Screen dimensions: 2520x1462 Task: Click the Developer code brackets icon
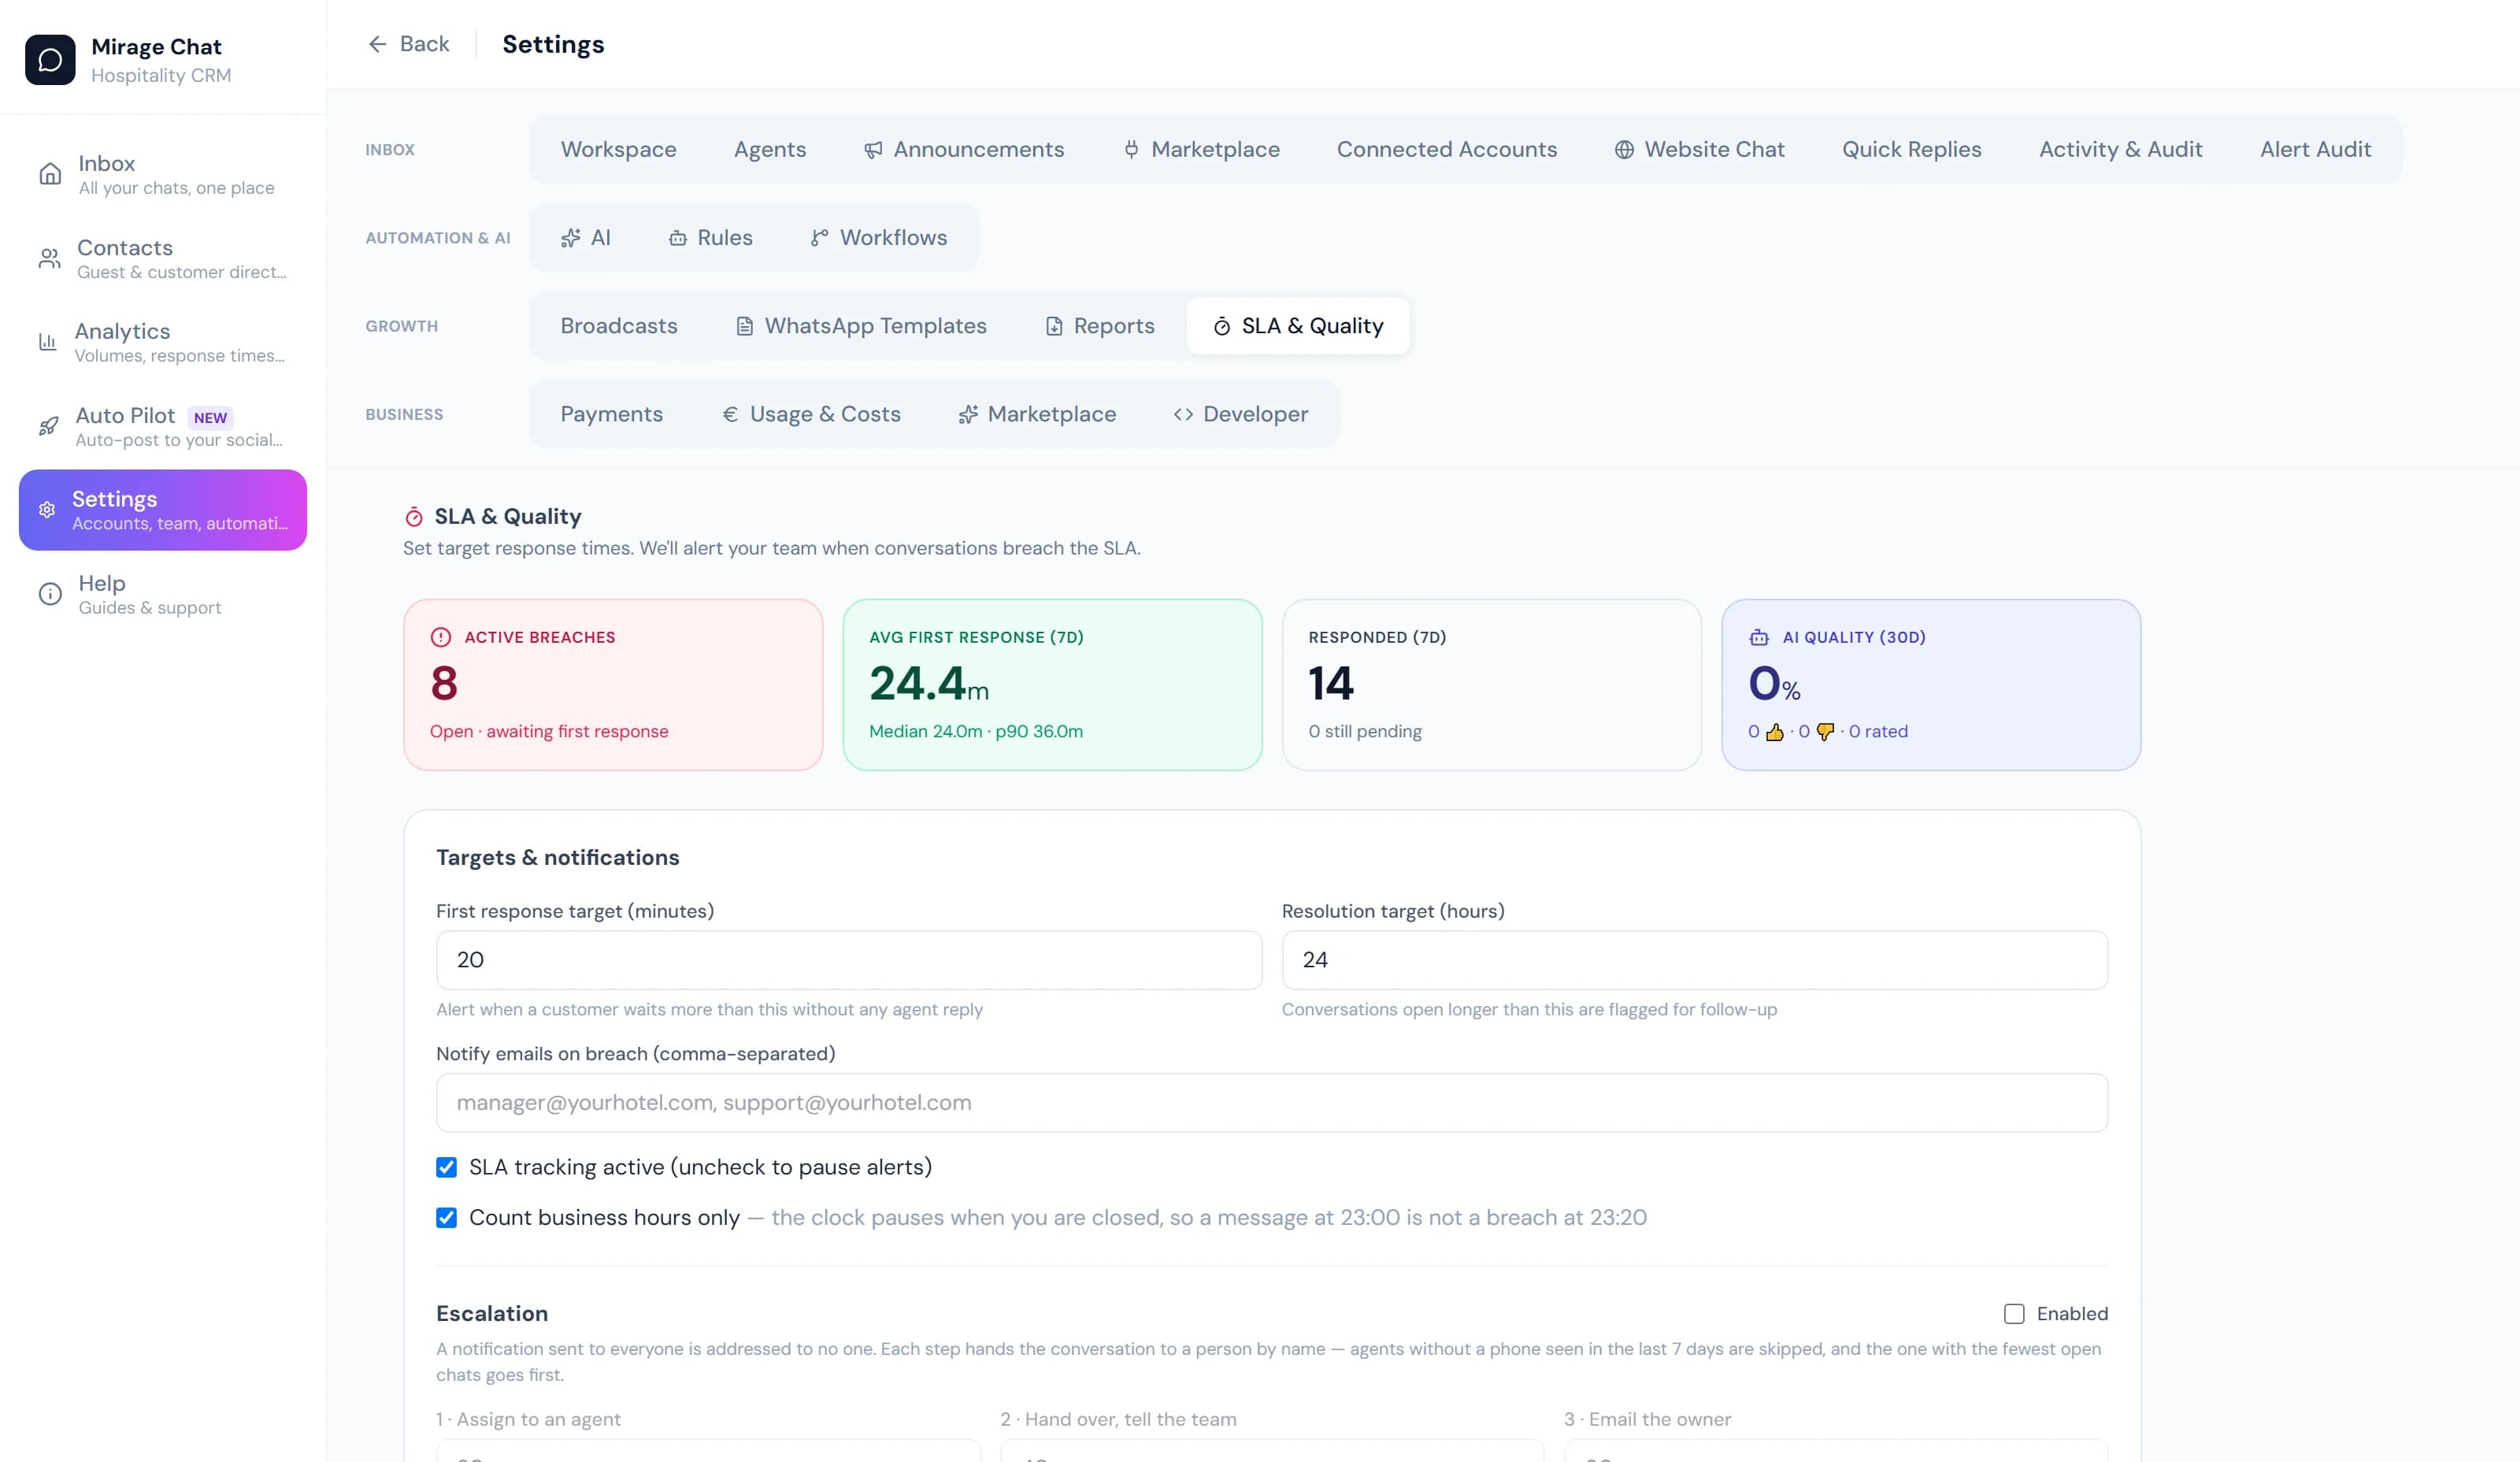pyautogui.click(x=1183, y=414)
